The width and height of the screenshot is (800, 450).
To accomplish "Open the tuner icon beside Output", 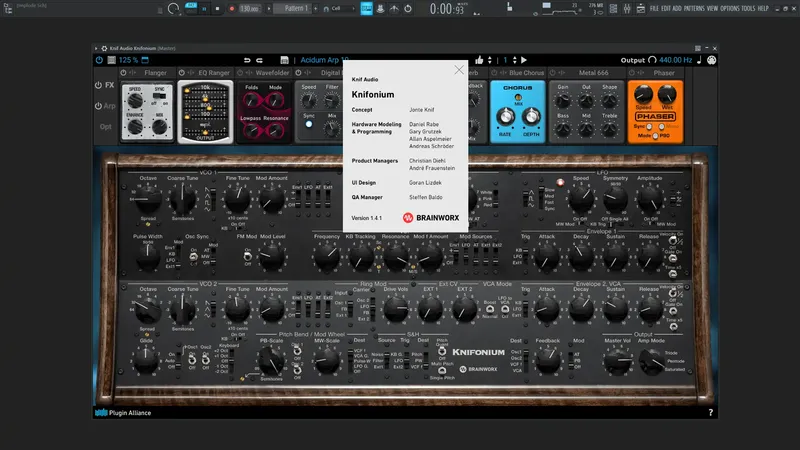I will (x=652, y=60).
